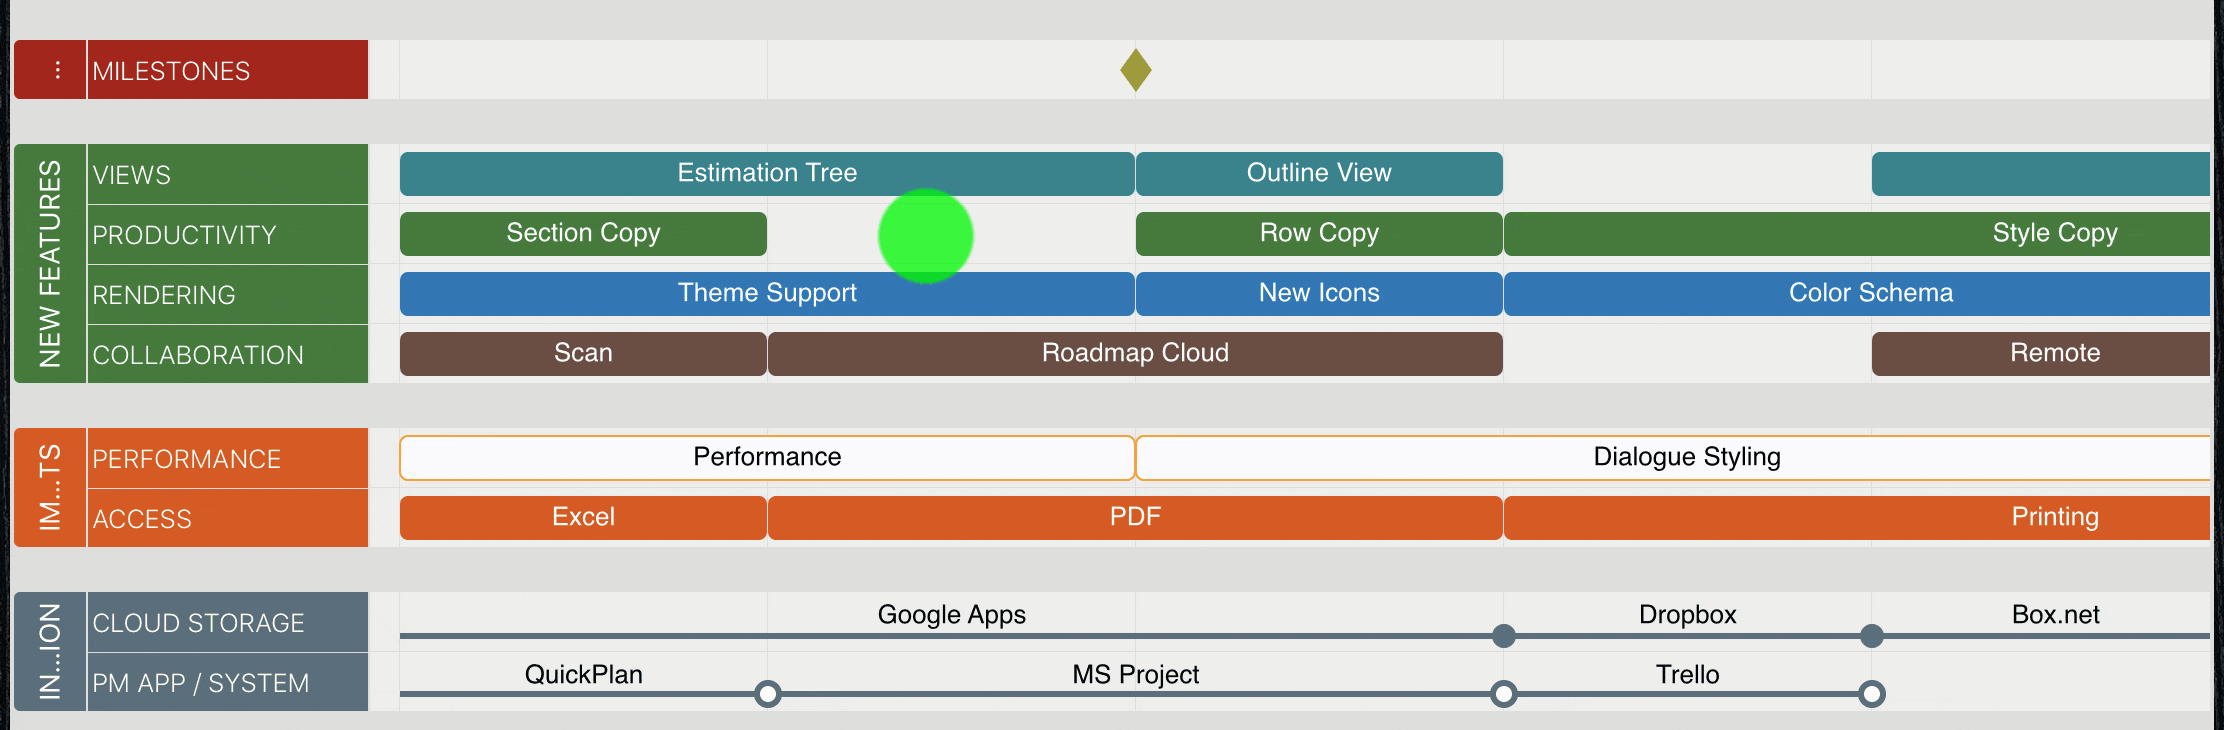Select the orange PDF bar

click(1135, 517)
